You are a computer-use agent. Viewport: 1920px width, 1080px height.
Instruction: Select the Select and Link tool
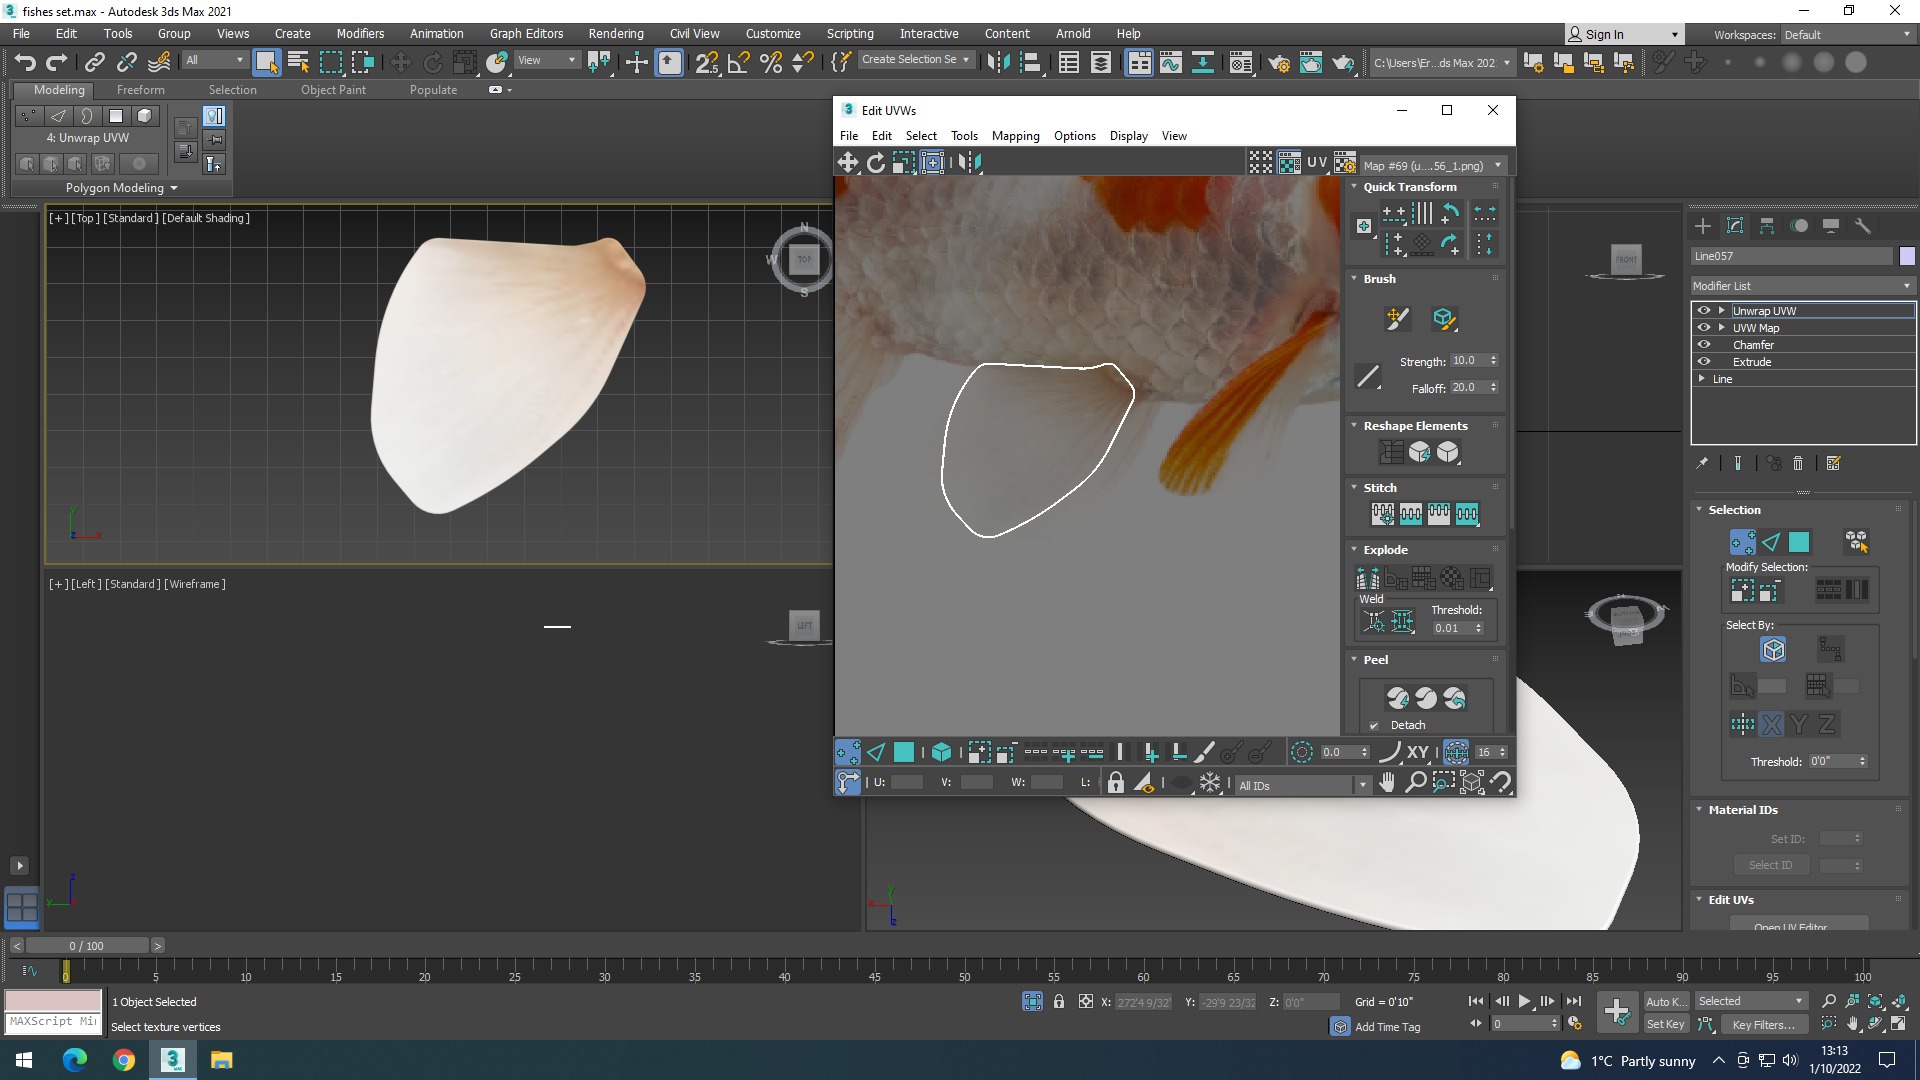94,62
